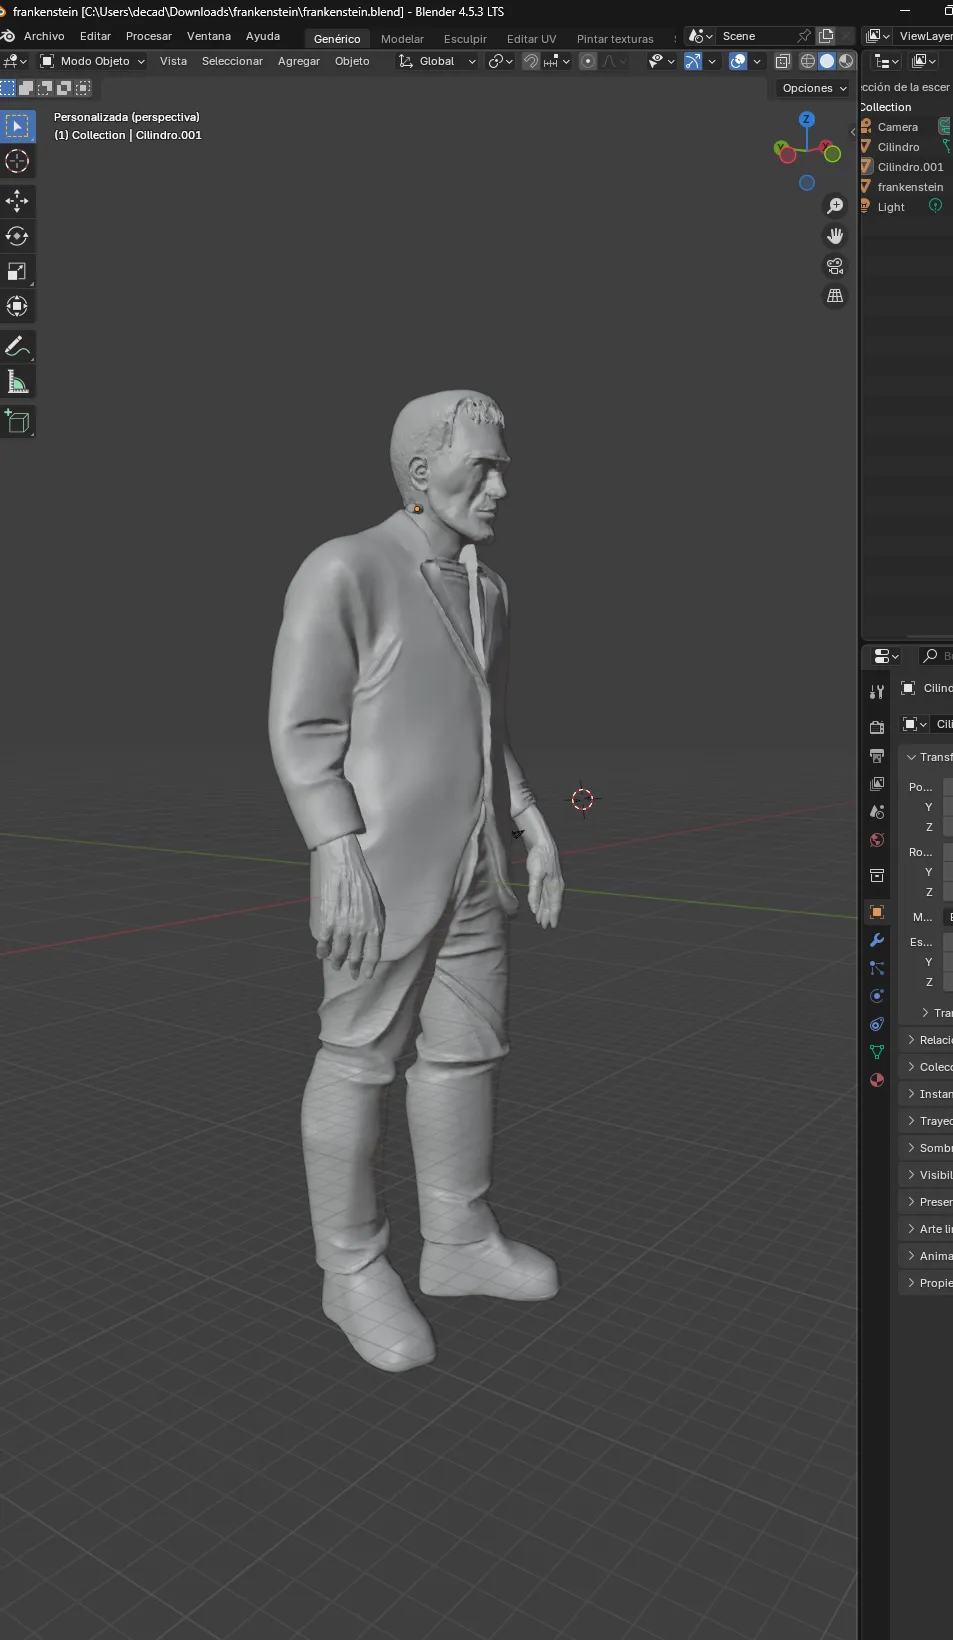Activate the 3D Cursor tool
953x1640 pixels.
(17, 162)
